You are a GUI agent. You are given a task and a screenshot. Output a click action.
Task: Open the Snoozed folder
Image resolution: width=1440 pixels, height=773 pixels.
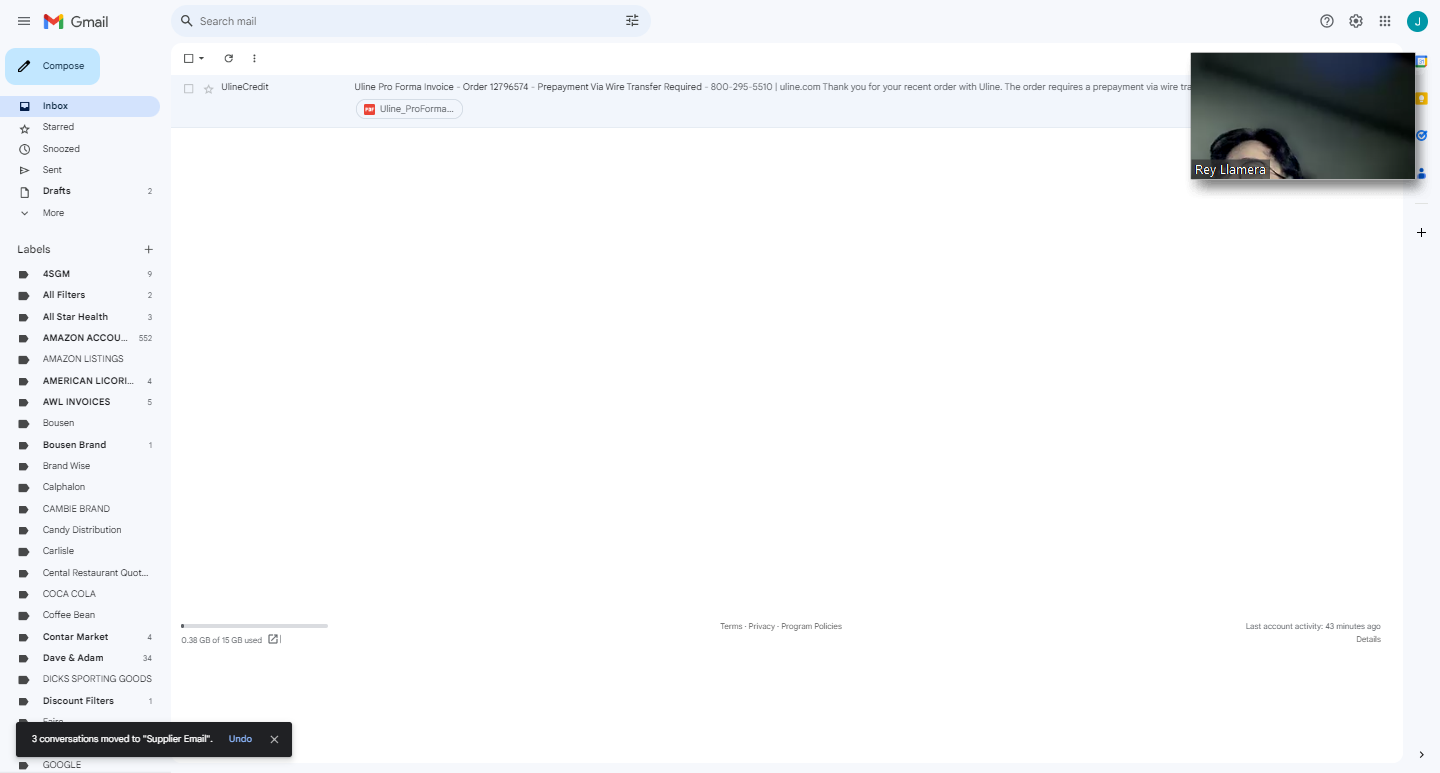[80, 149]
